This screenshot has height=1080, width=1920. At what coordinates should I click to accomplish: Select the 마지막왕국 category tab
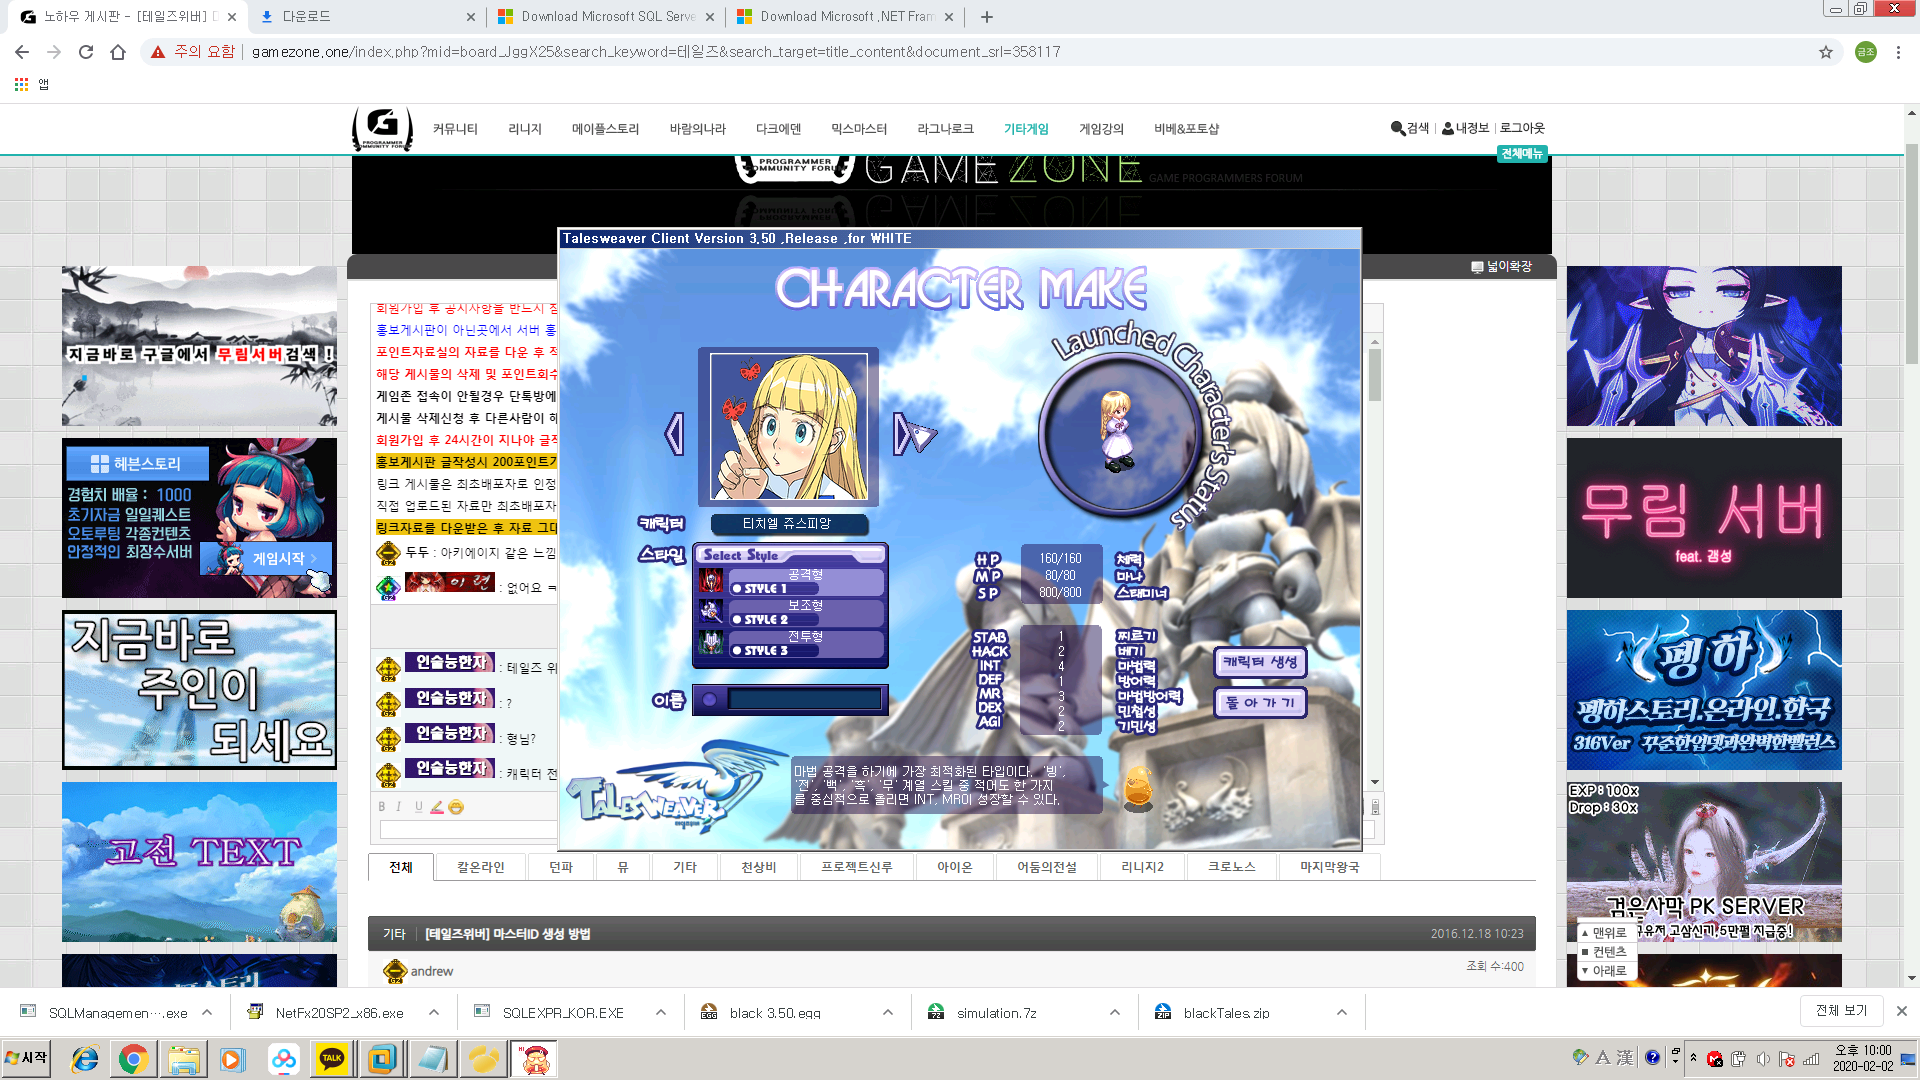(x=1330, y=867)
